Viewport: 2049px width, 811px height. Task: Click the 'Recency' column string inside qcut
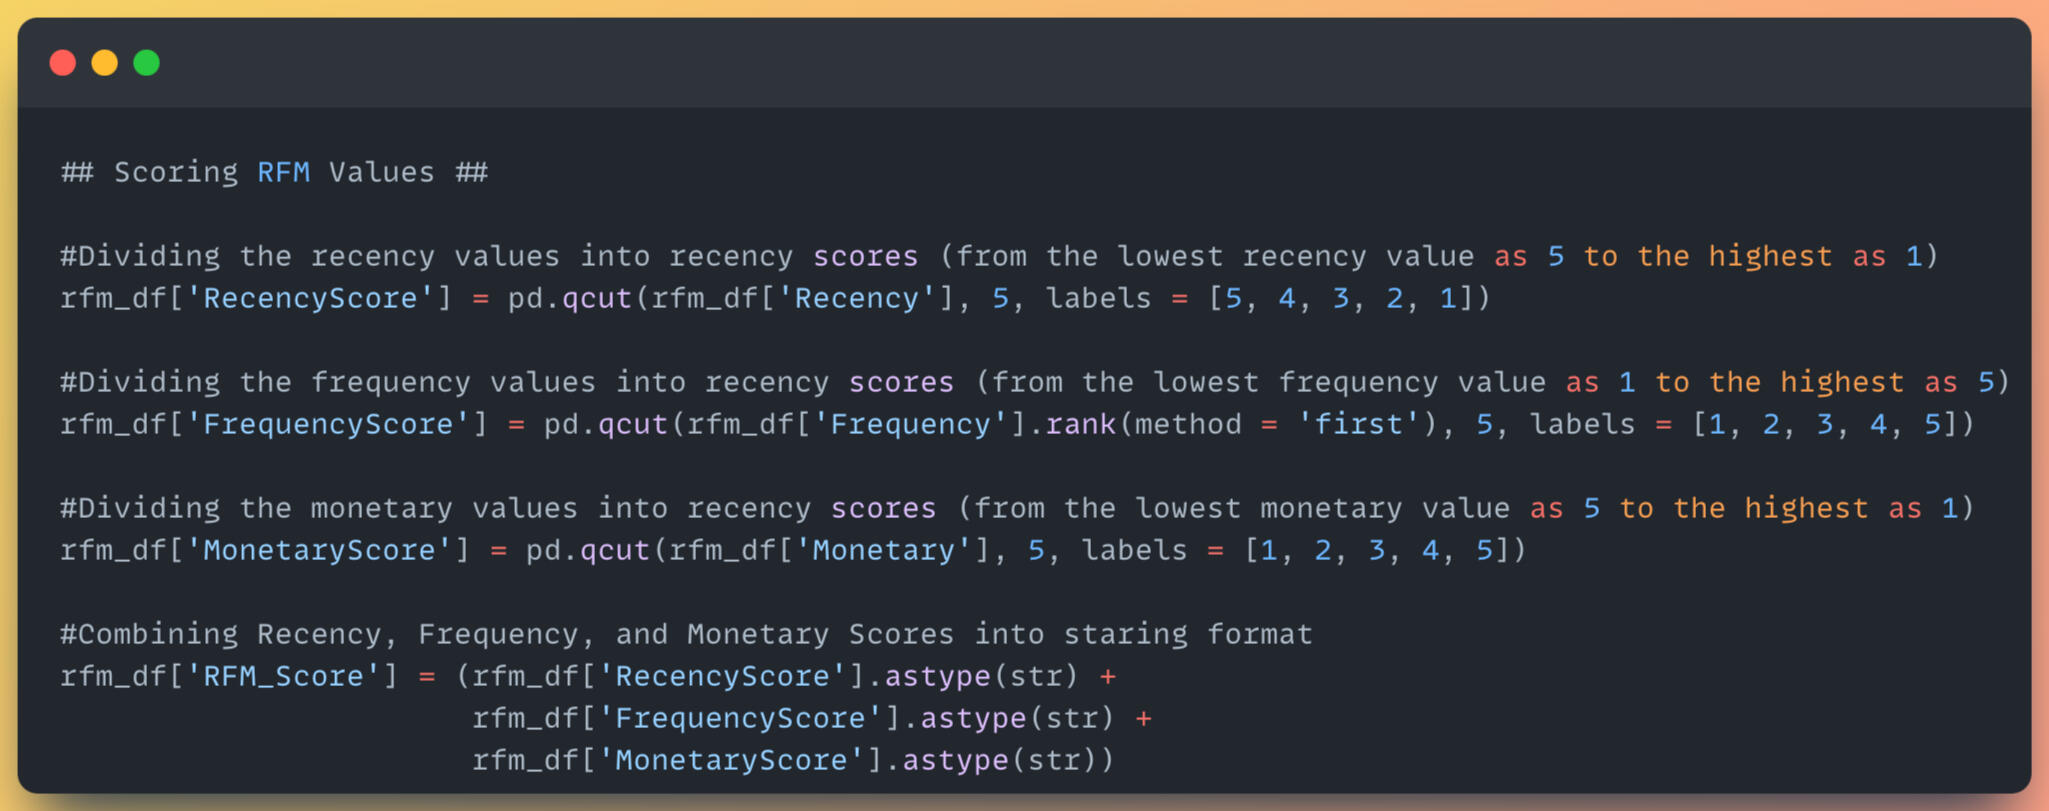[x=857, y=298]
